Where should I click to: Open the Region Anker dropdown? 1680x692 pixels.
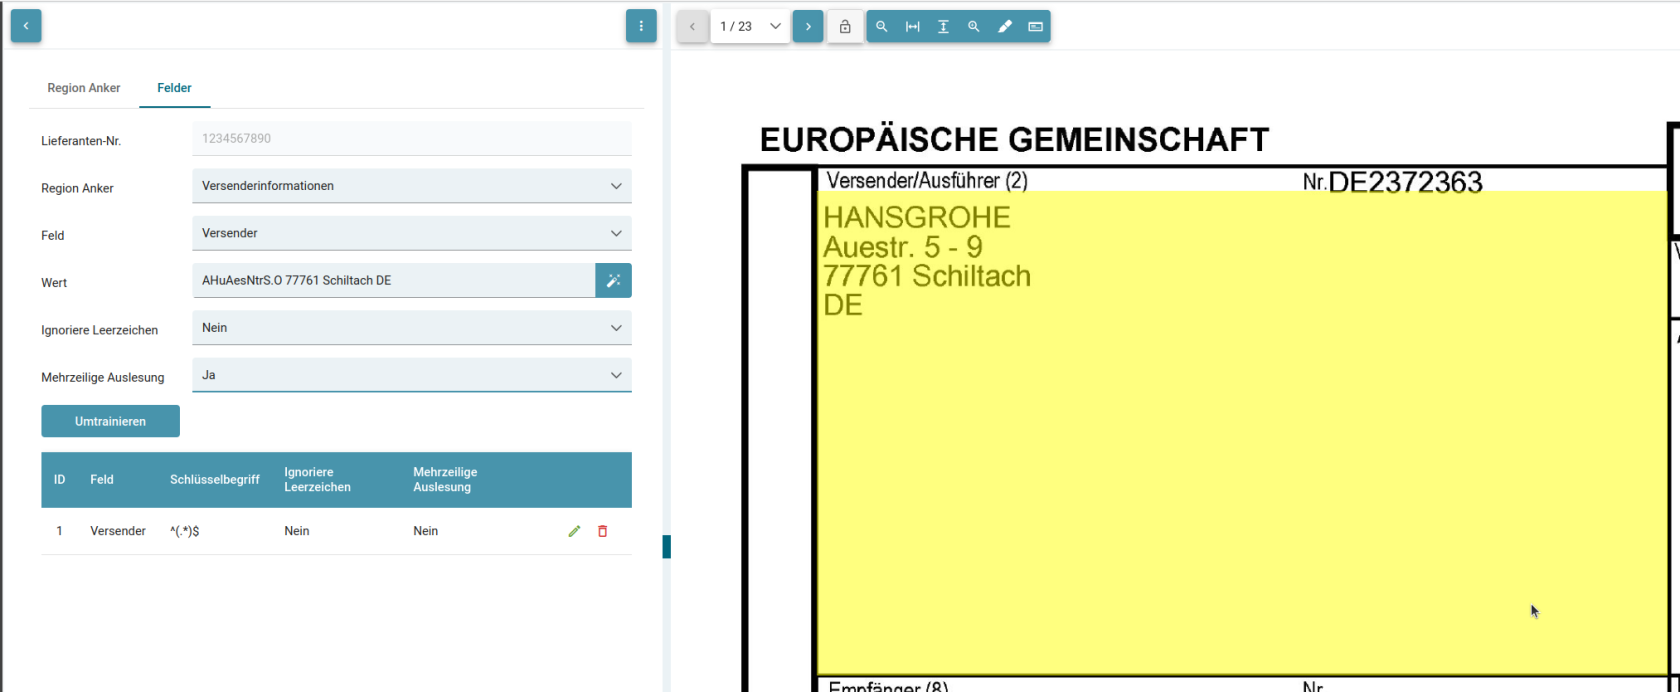(411, 186)
